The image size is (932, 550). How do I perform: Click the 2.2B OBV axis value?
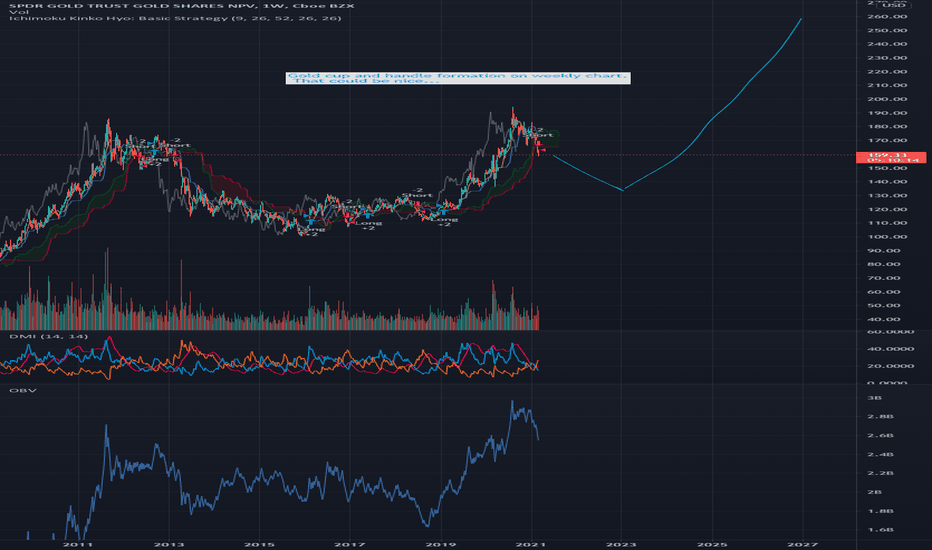click(880, 473)
